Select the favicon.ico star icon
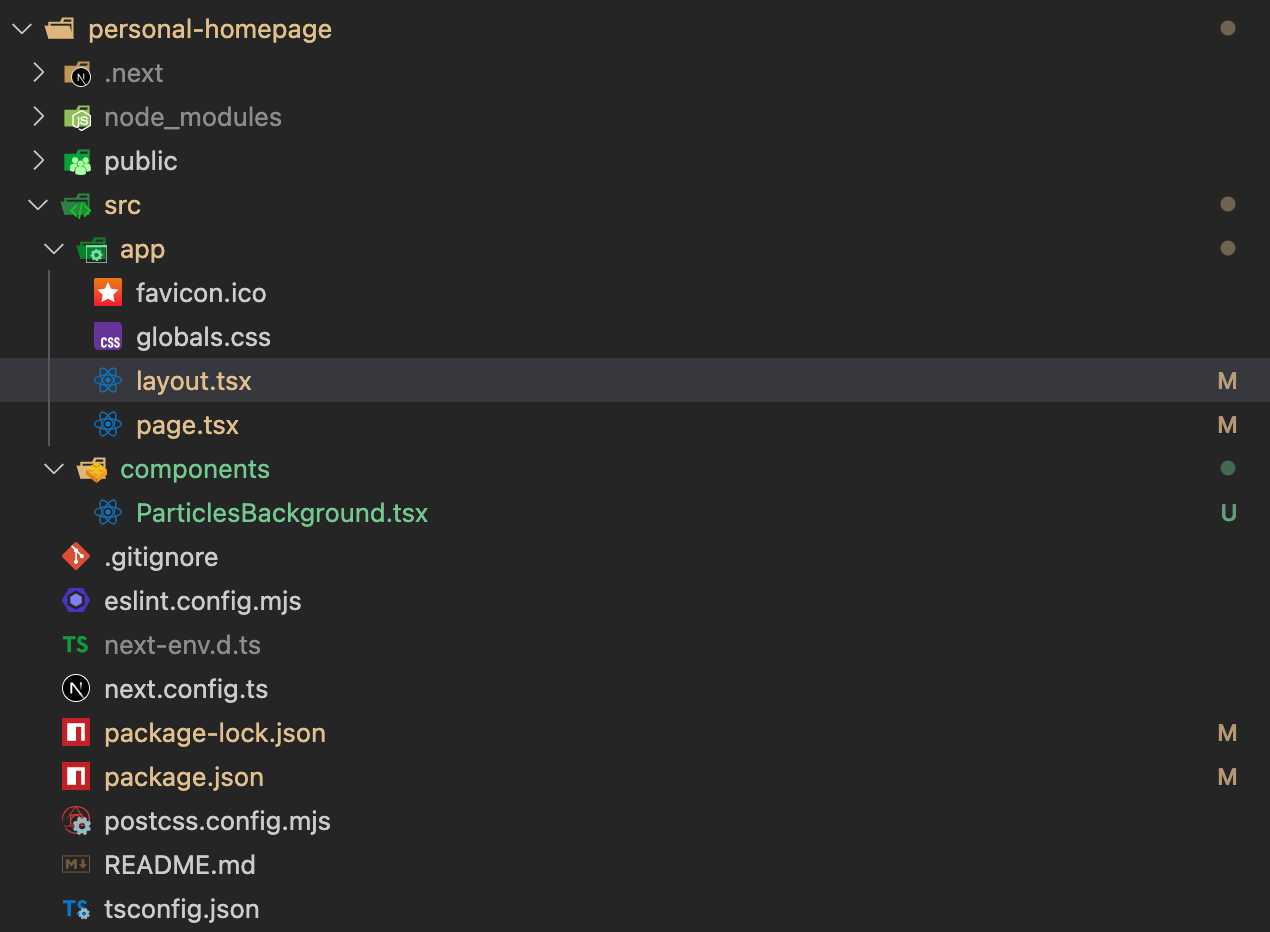The image size is (1270, 932). click(x=108, y=292)
